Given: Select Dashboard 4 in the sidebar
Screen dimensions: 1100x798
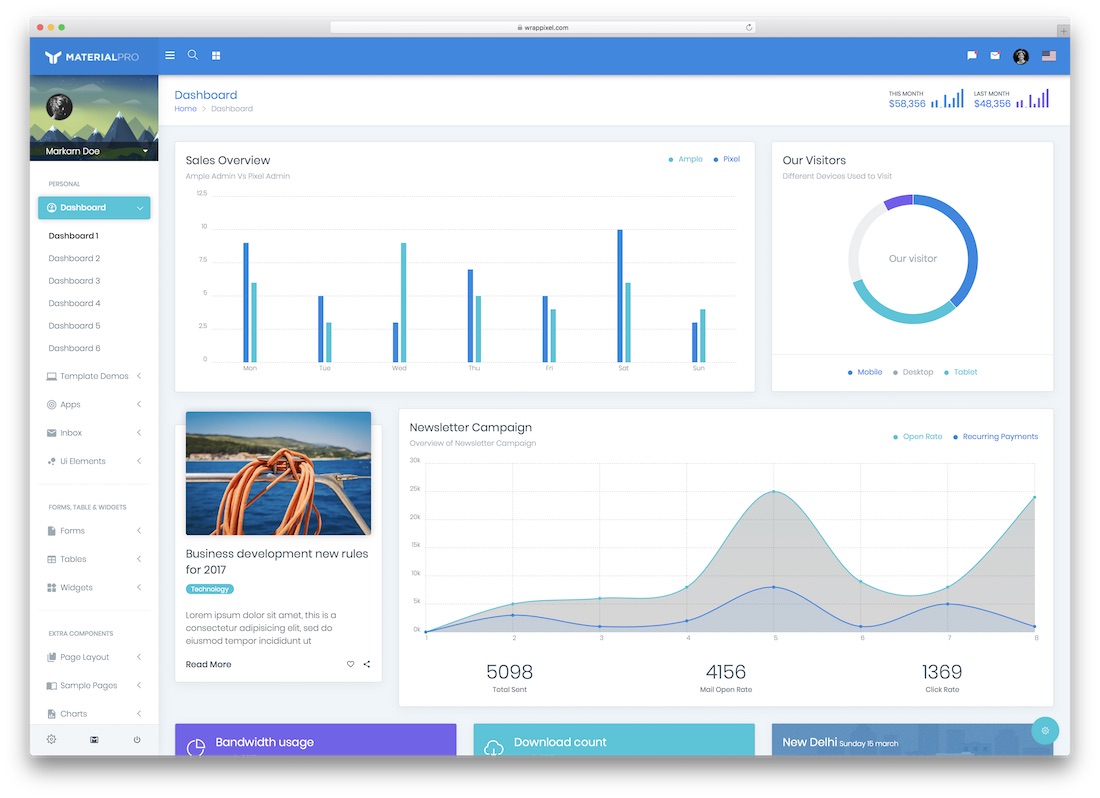Looking at the screenshot, I should (74, 303).
